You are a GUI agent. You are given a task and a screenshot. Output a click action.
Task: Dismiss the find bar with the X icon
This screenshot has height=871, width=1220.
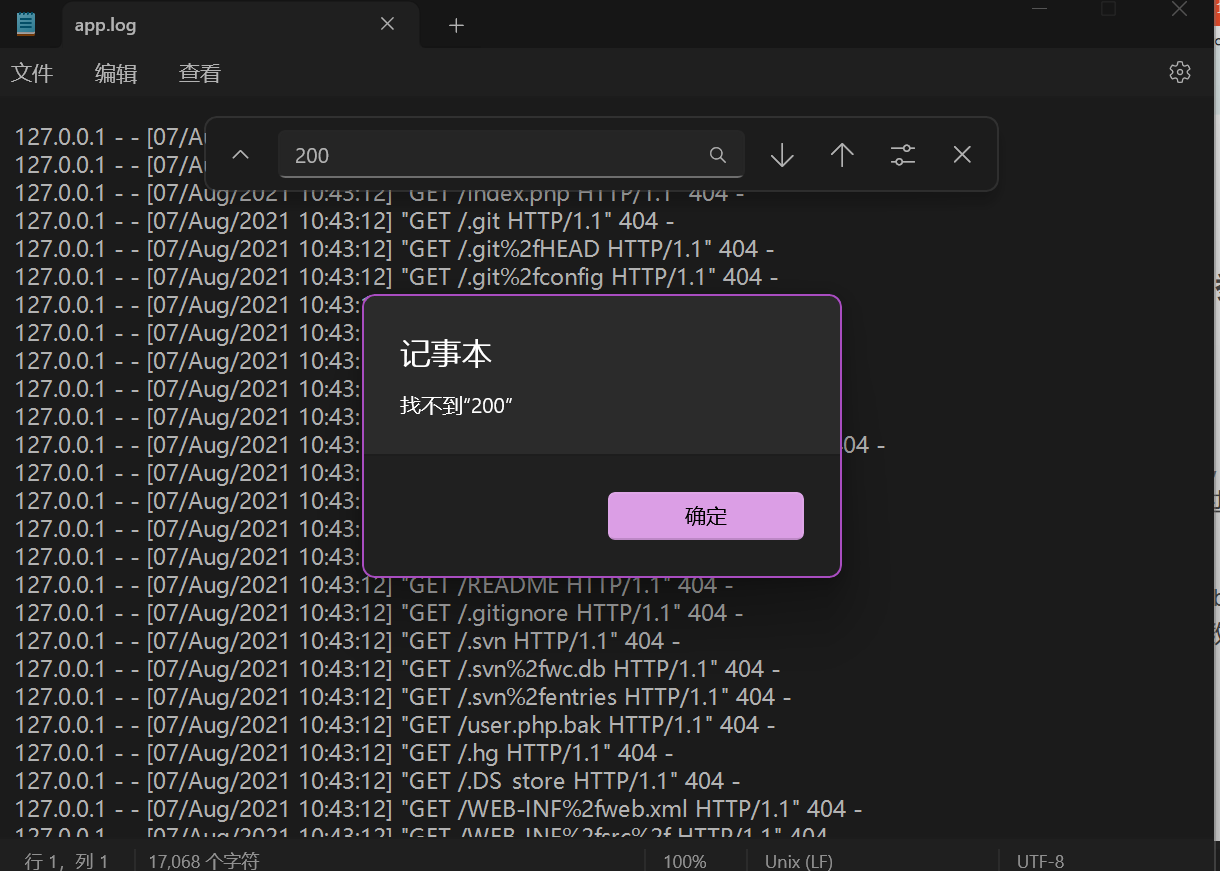961,155
